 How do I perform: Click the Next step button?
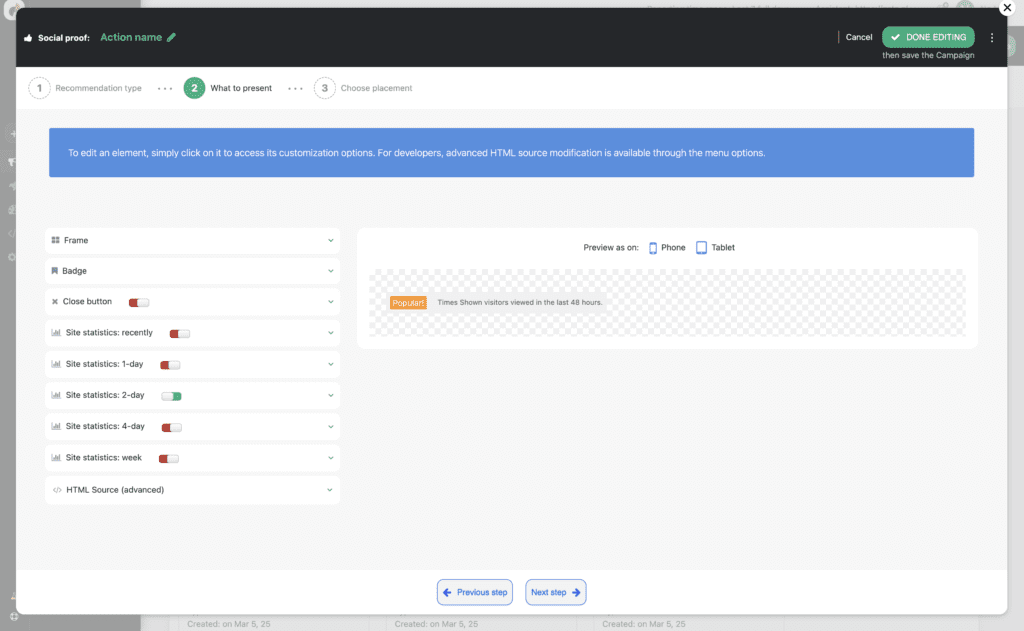[555, 592]
